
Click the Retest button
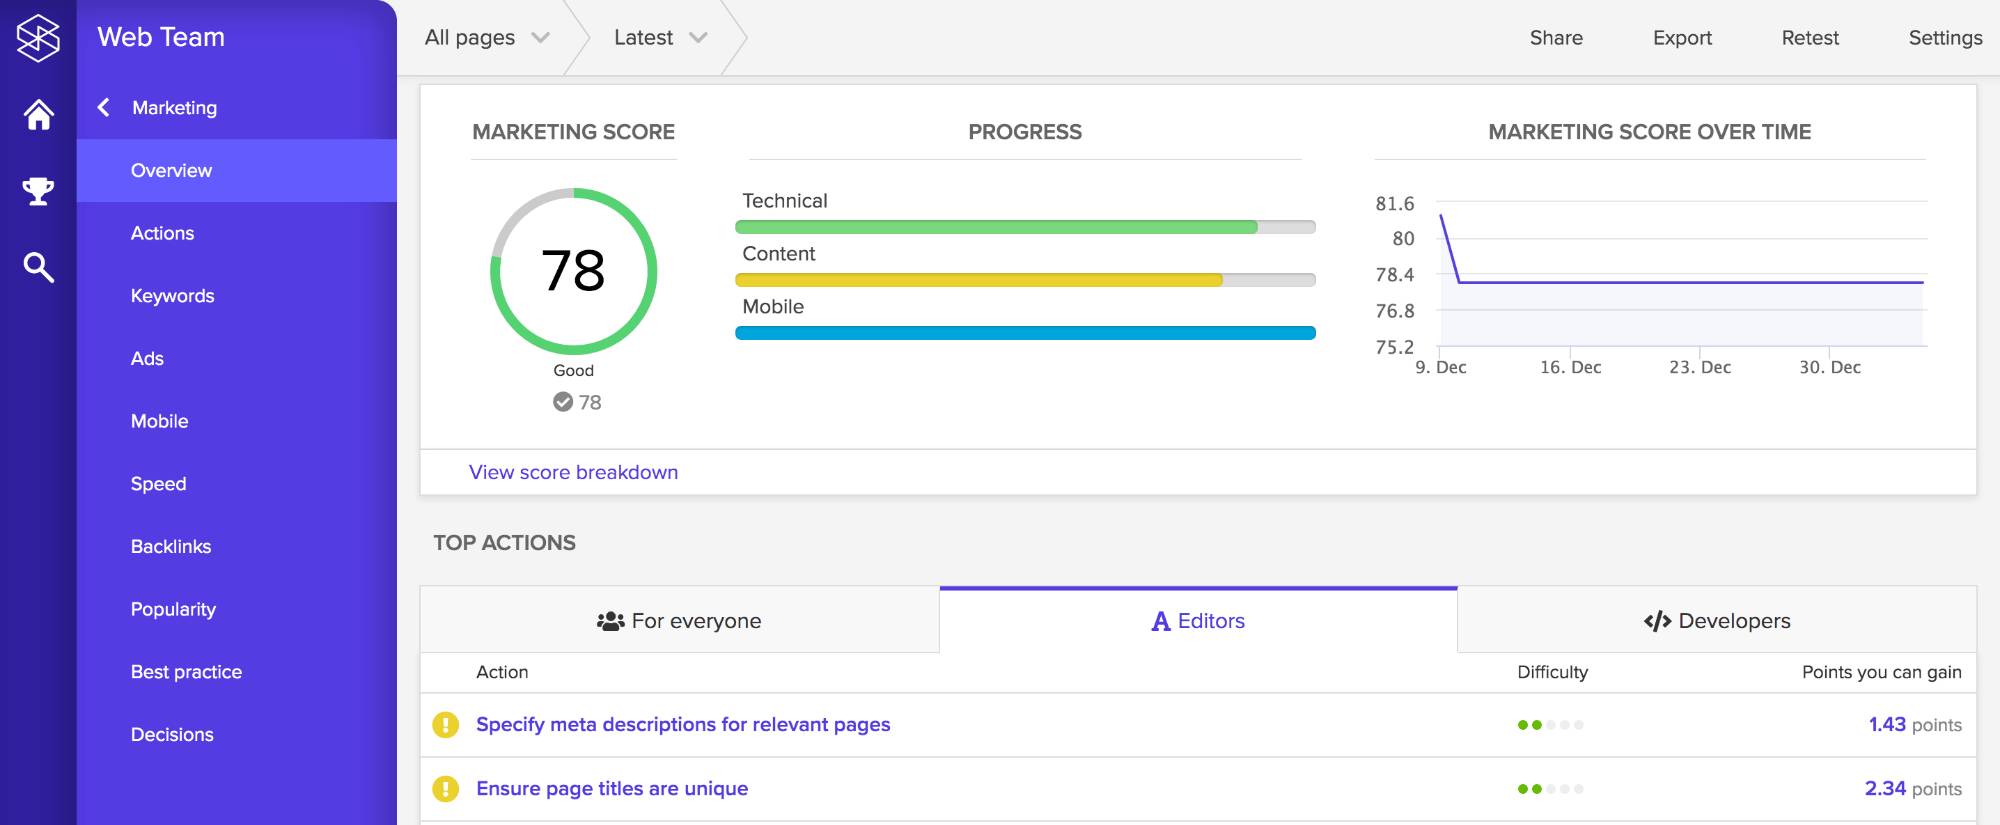(1809, 38)
